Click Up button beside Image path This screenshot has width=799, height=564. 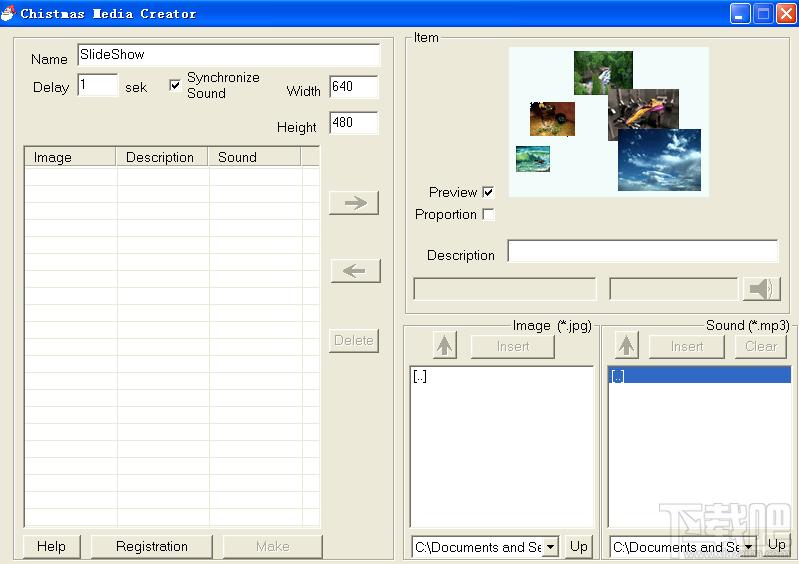pyautogui.click(x=579, y=547)
